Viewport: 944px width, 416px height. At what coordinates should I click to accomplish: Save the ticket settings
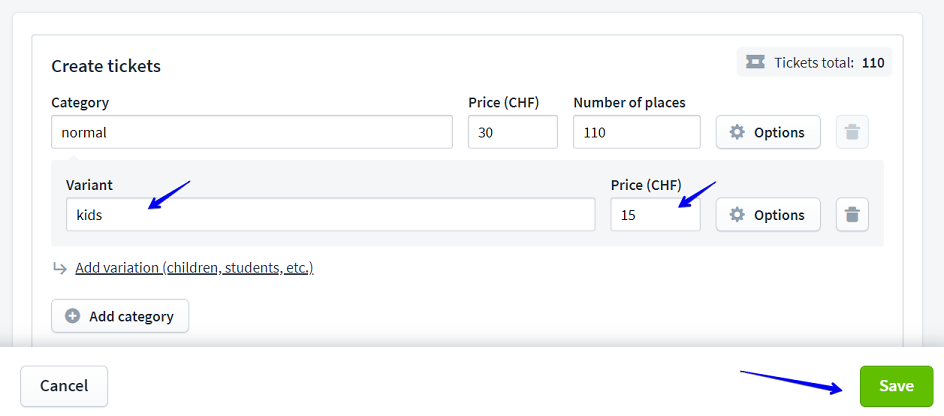pyautogui.click(x=896, y=386)
